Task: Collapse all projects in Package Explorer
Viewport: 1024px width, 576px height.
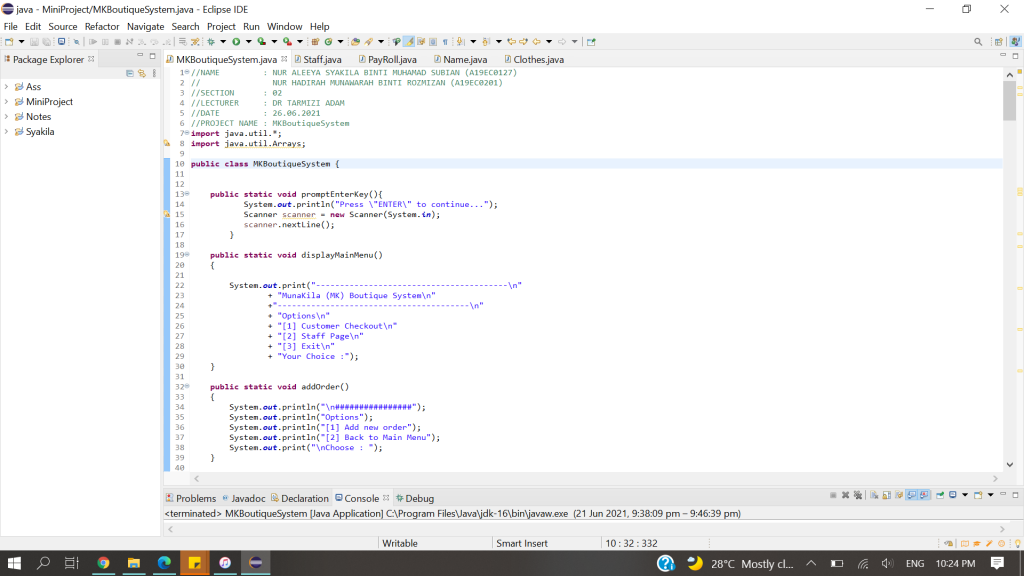Action: pos(130,74)
